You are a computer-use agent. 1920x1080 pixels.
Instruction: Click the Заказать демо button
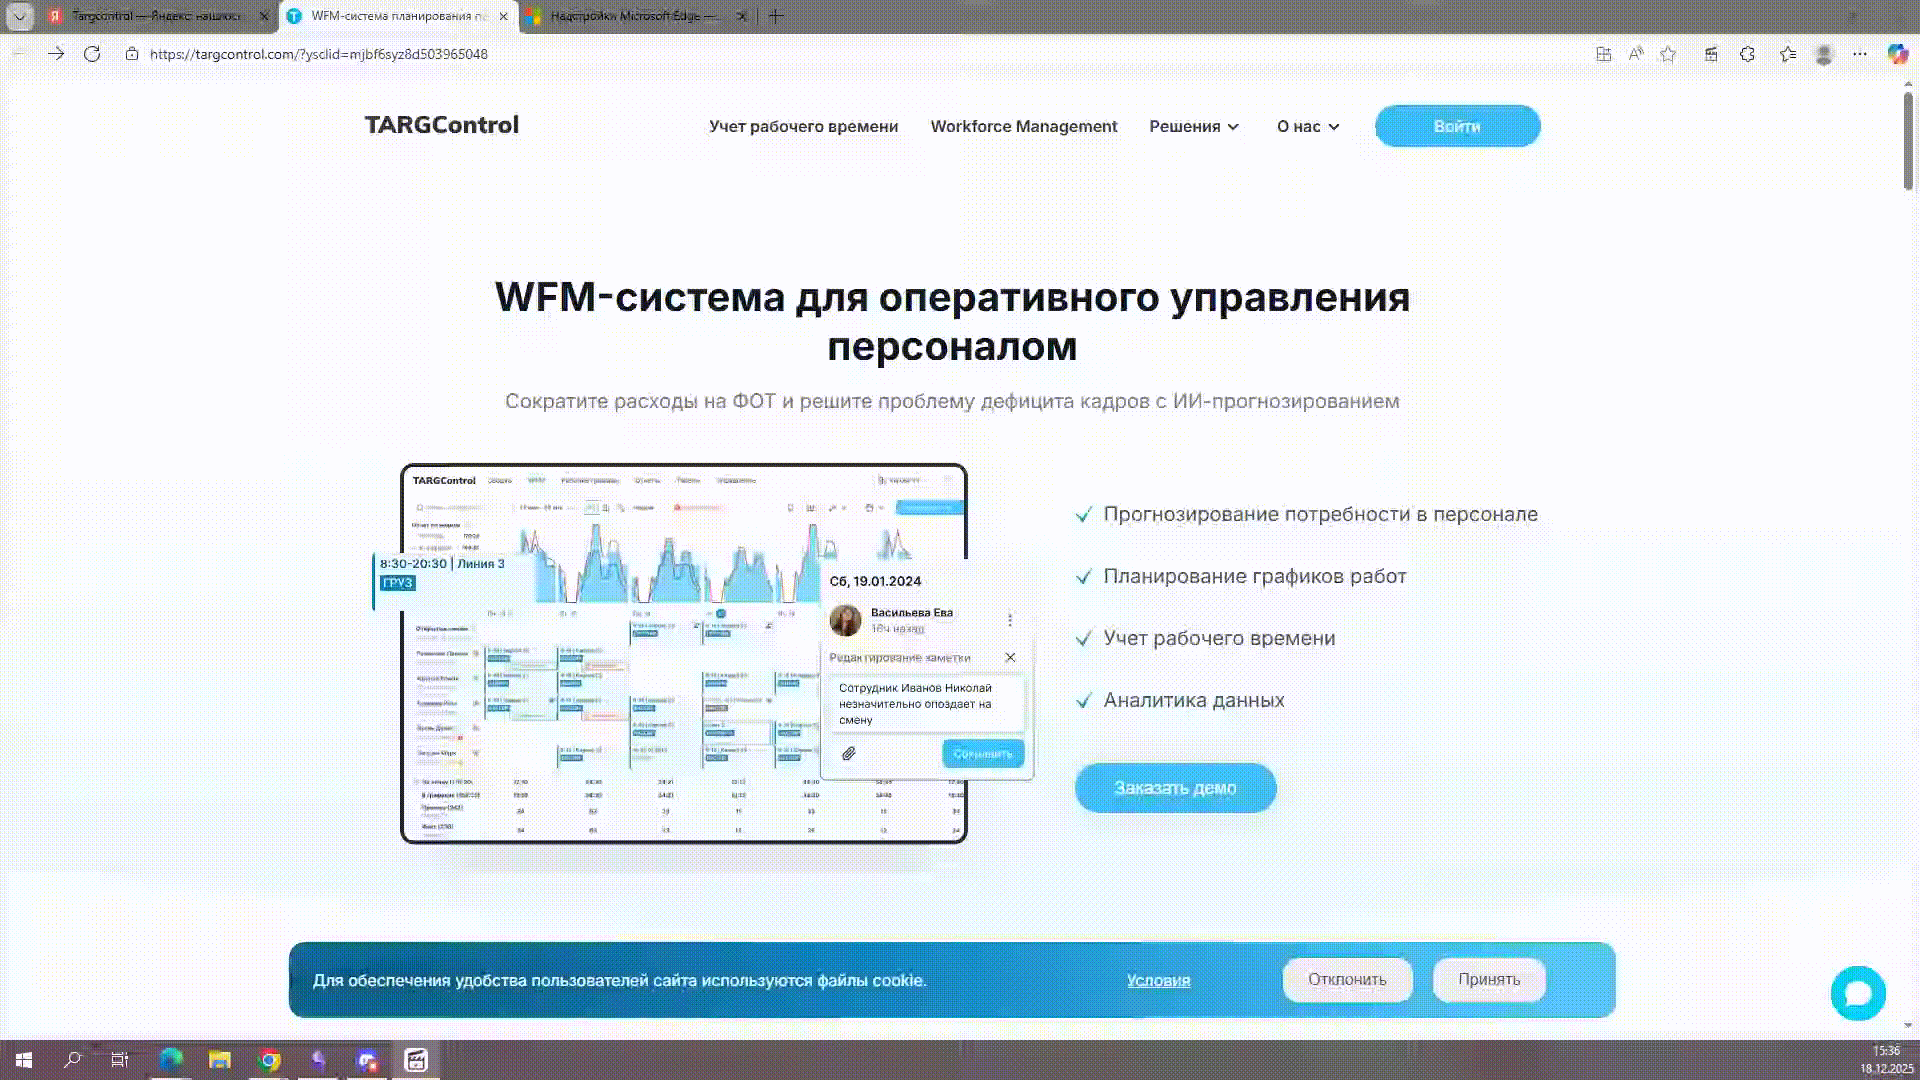[x=1175, y=788]
